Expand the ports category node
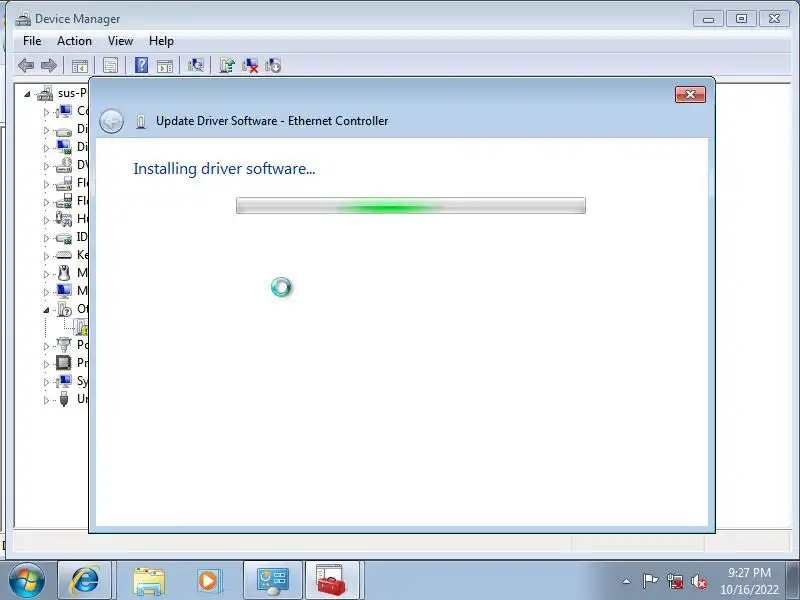Image resolution: width=800 pixels, height=600 pixels. coord(46,345)
